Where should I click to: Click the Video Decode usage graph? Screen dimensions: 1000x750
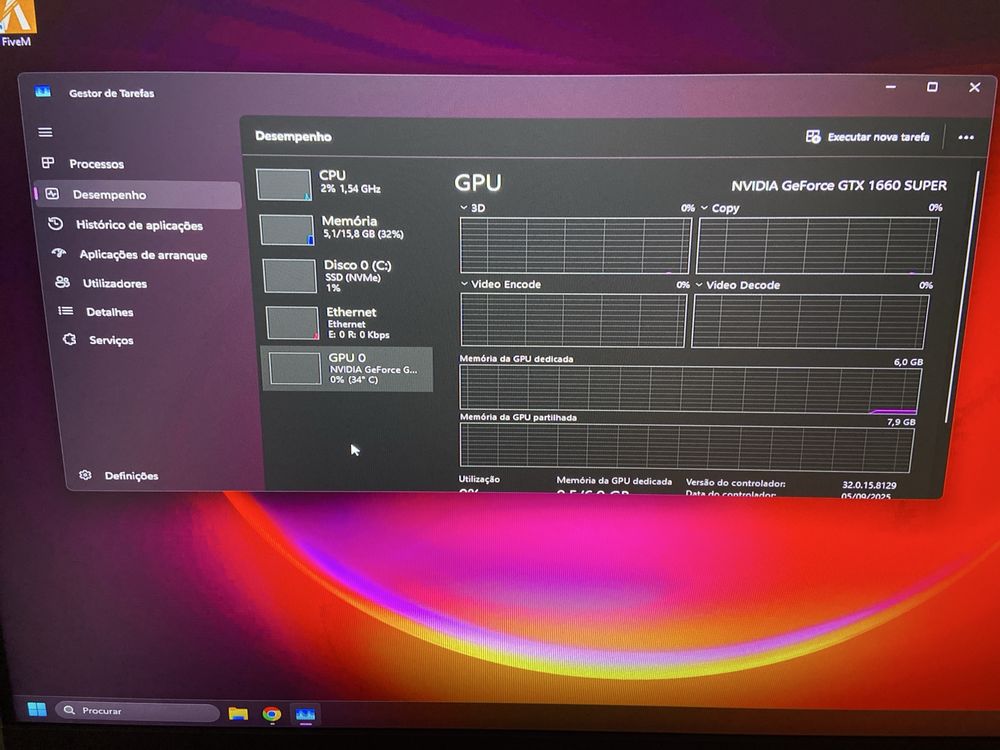pyautogui.click(x=810, y=321)
